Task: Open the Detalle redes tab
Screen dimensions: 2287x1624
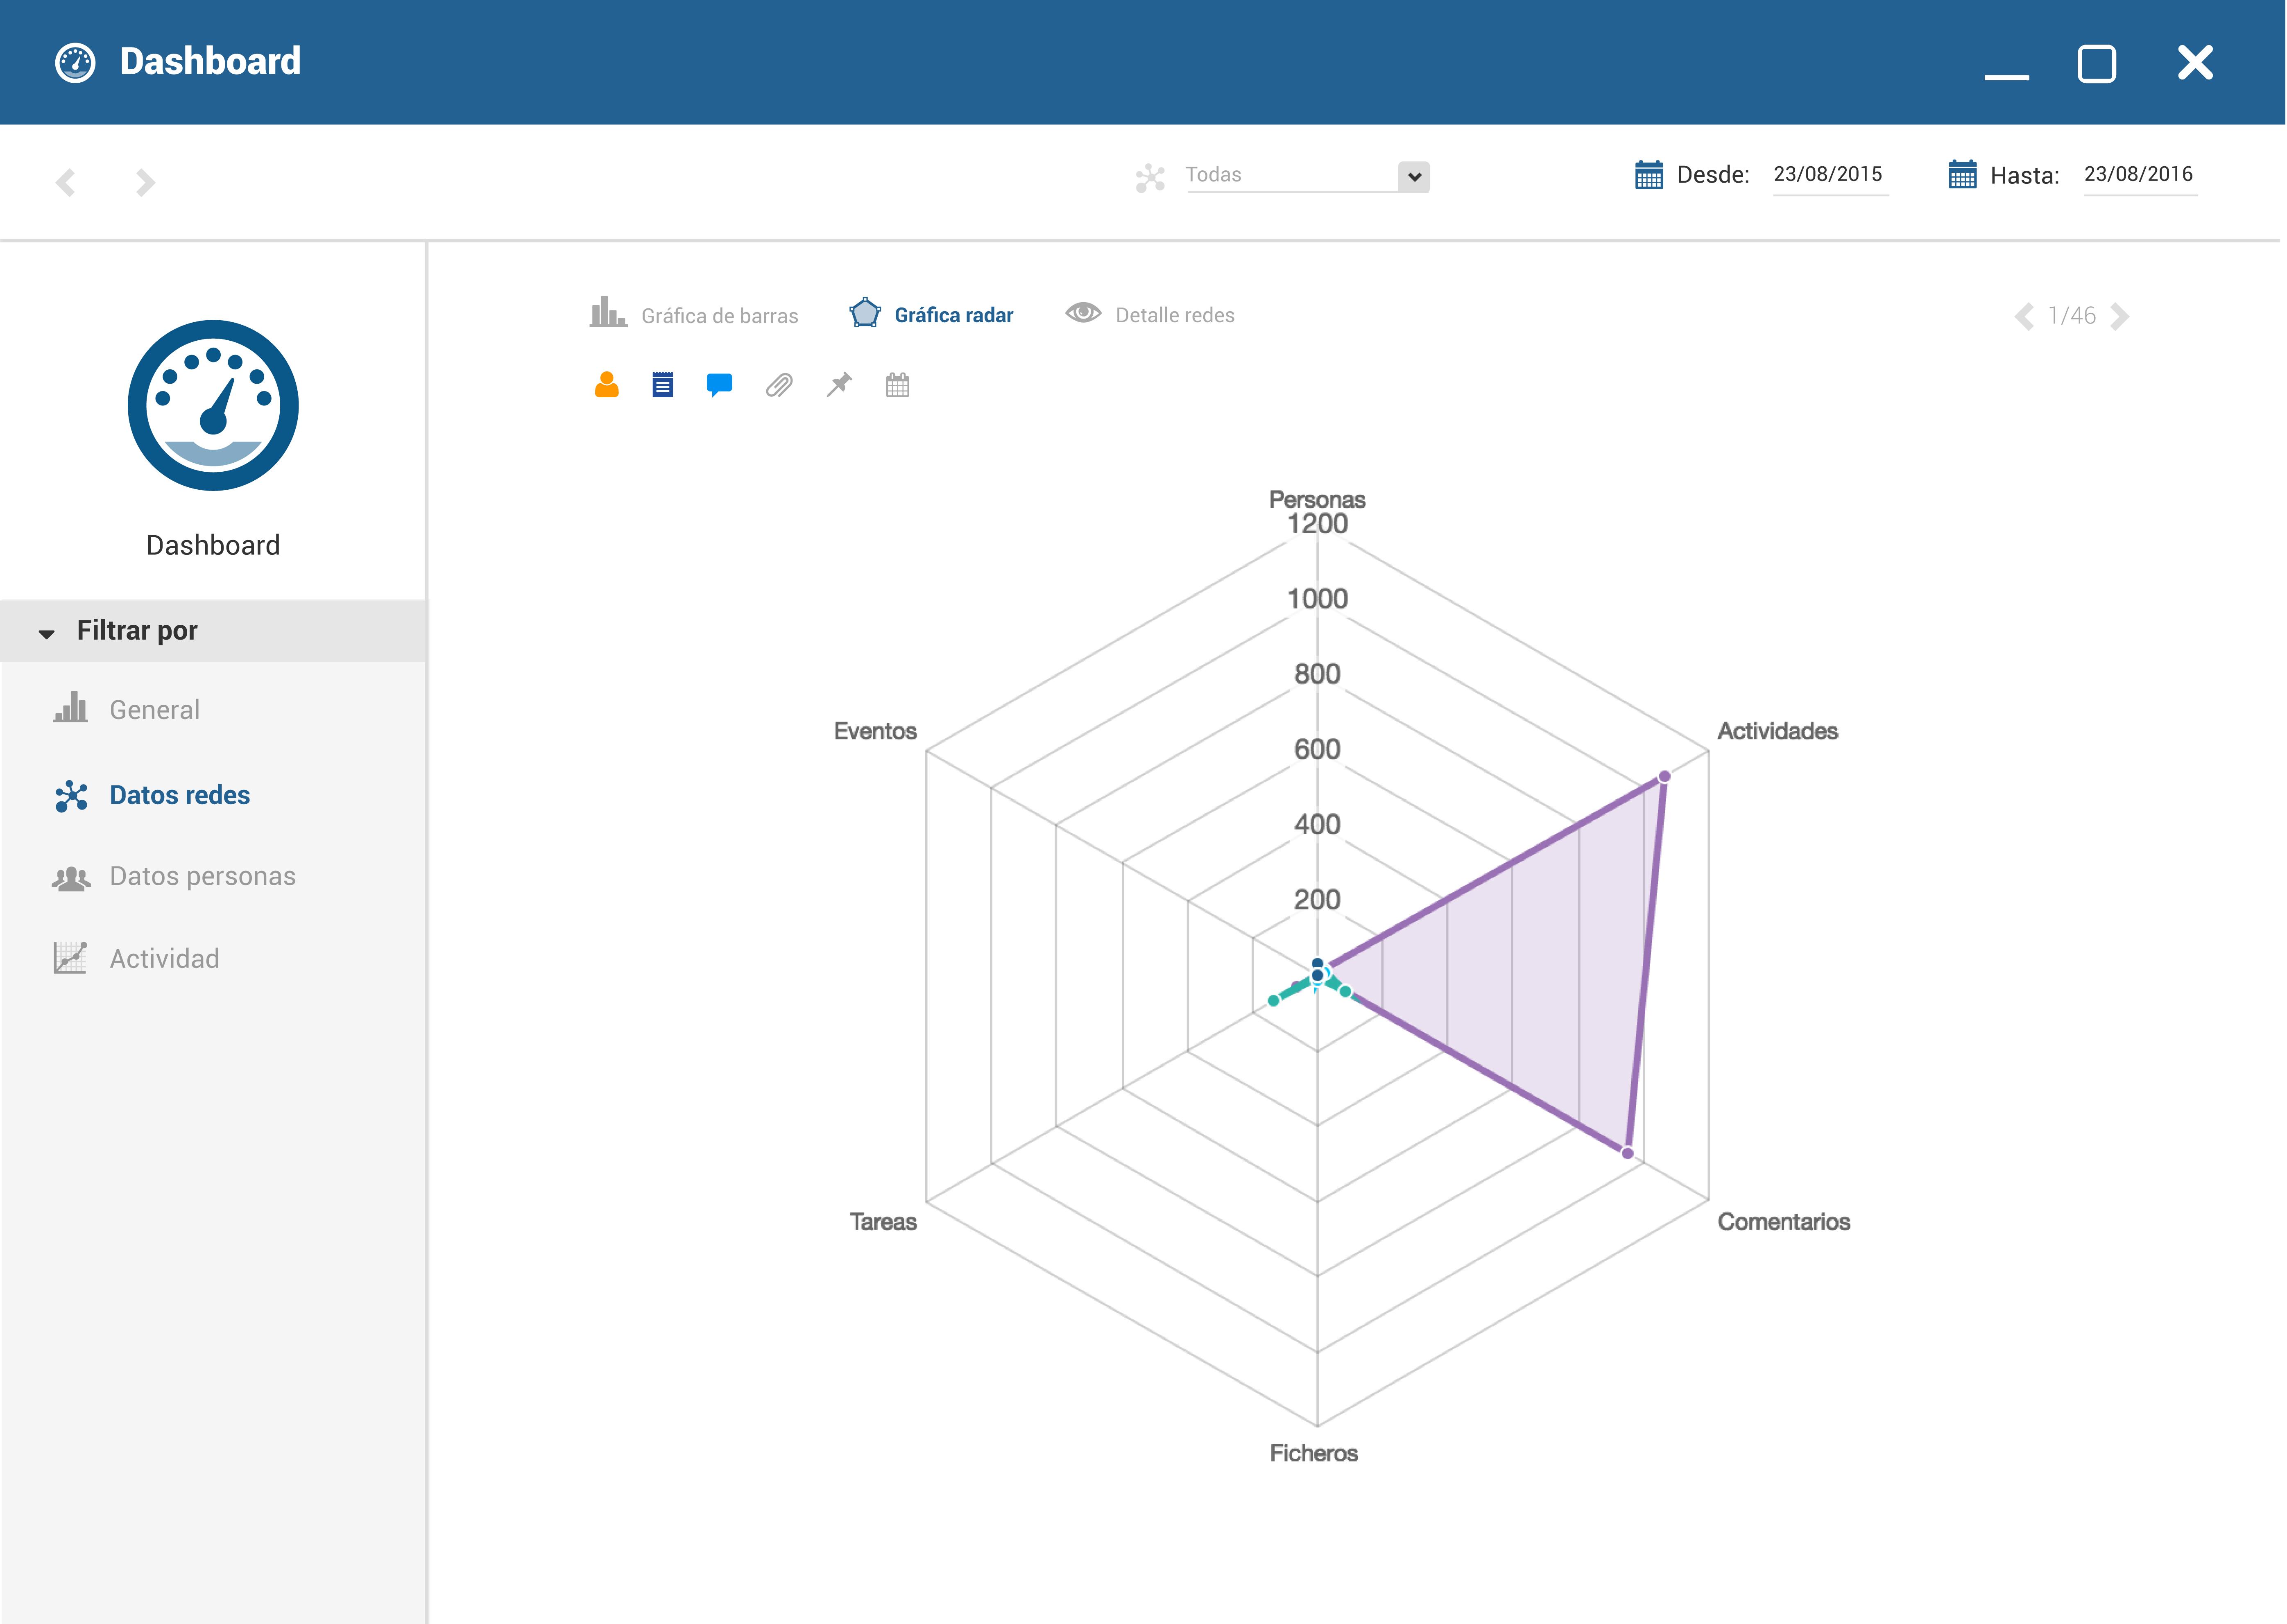Action: (x=1150, y=314)
